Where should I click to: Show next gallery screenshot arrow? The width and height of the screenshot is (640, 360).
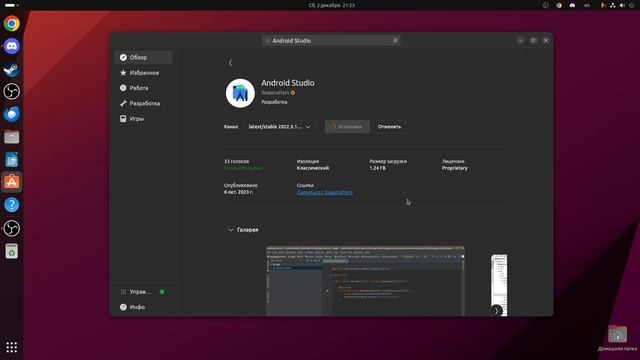[496, 311]
